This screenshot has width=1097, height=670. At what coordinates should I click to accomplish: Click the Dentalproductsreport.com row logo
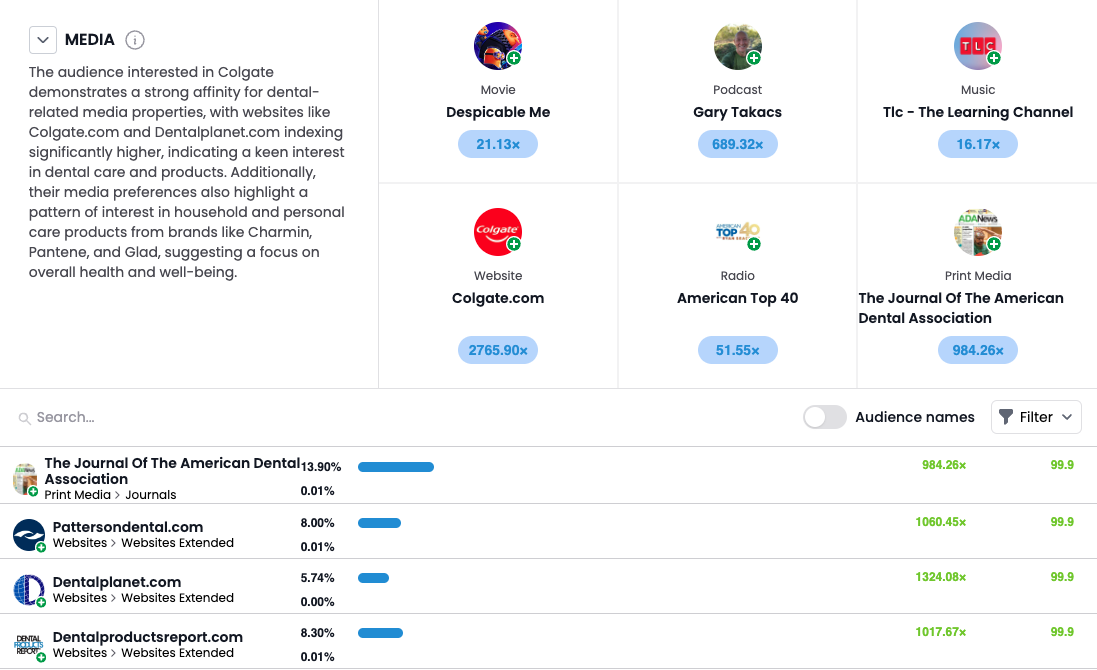[29, 645]
